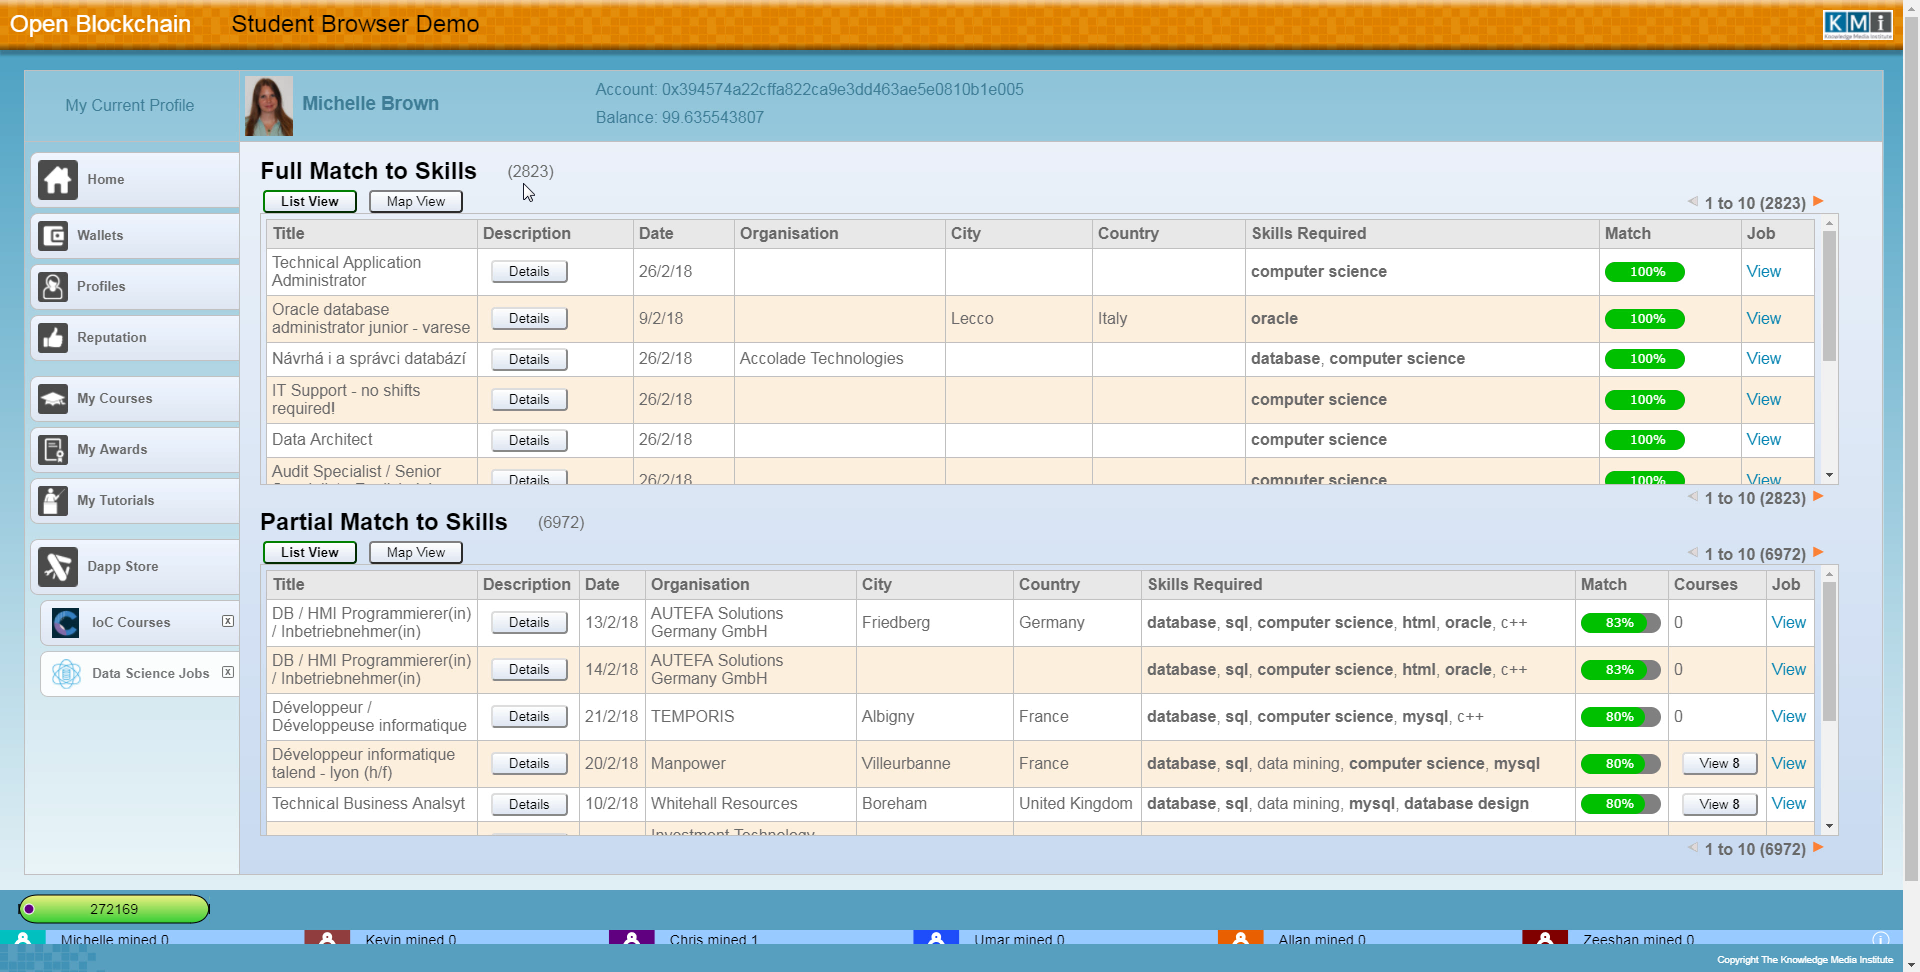Click Michelle Brown's profile photo
1920x972 pixels.
tap(269, 106)
